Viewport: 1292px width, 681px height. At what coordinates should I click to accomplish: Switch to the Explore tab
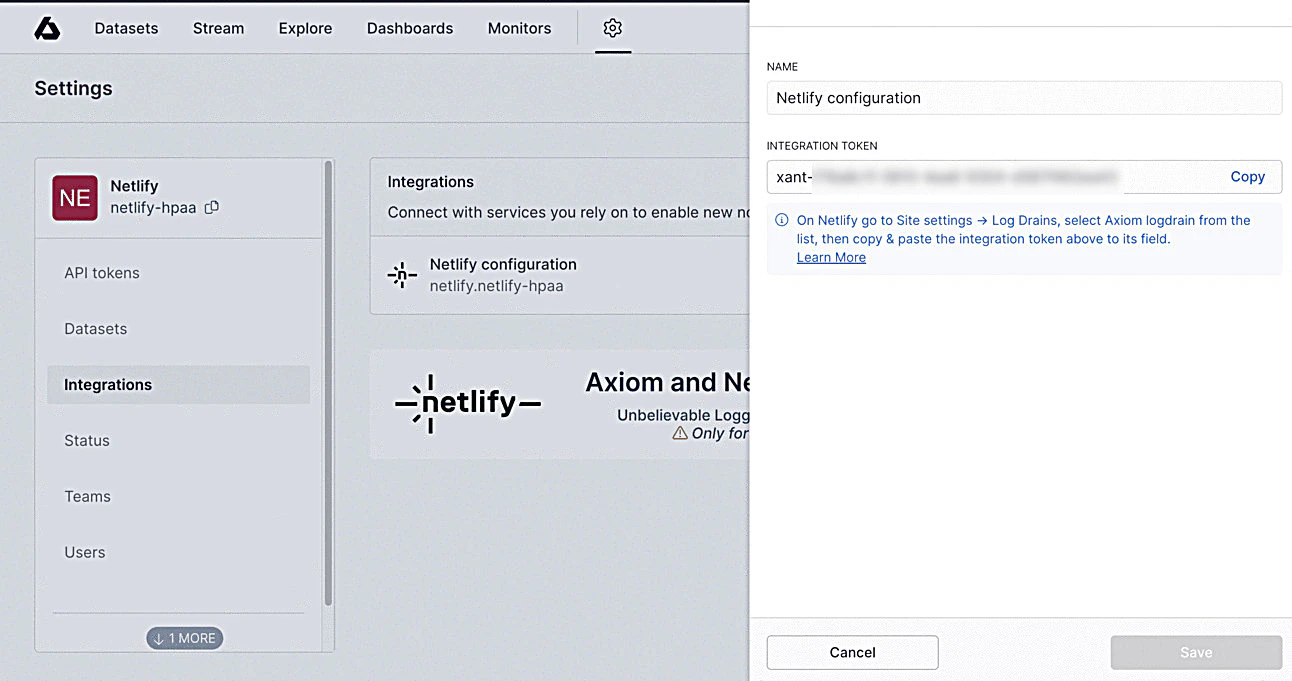pos(305,28)
